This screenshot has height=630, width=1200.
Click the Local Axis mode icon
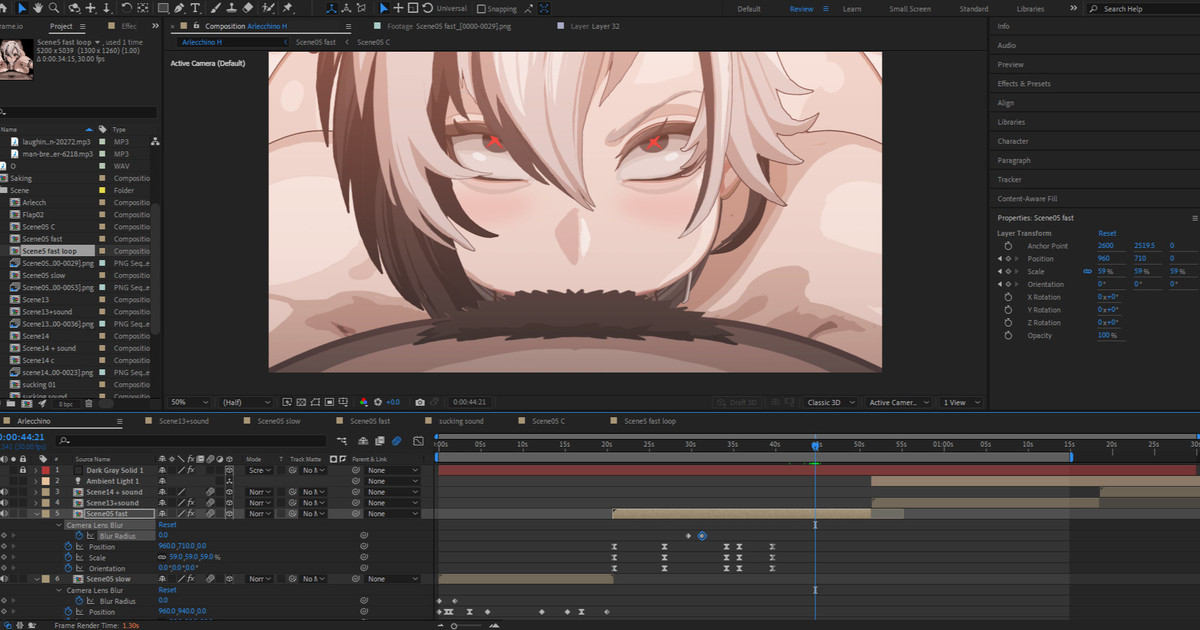(332, 8)
